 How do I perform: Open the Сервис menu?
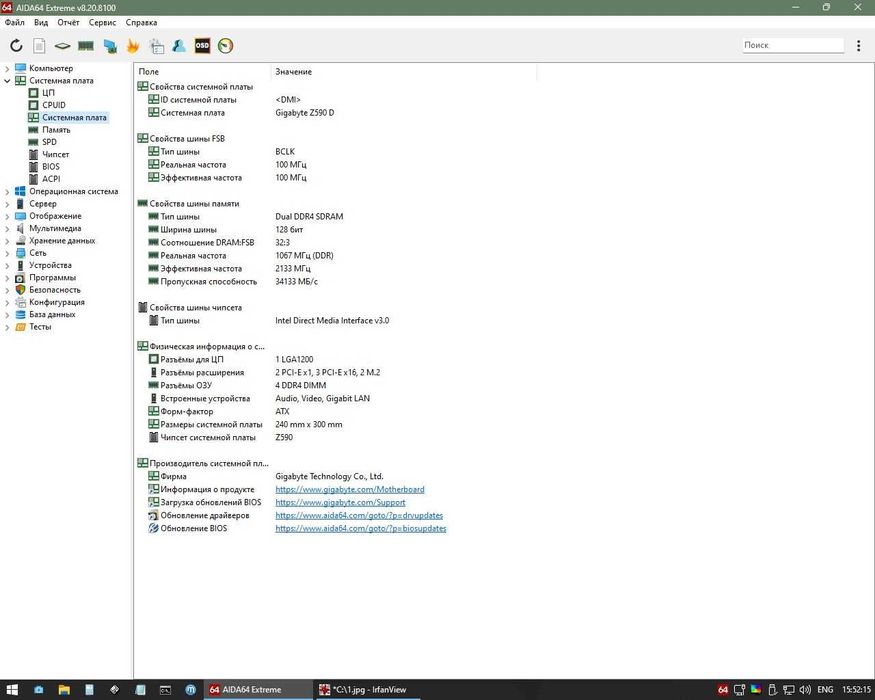[102, 22]
